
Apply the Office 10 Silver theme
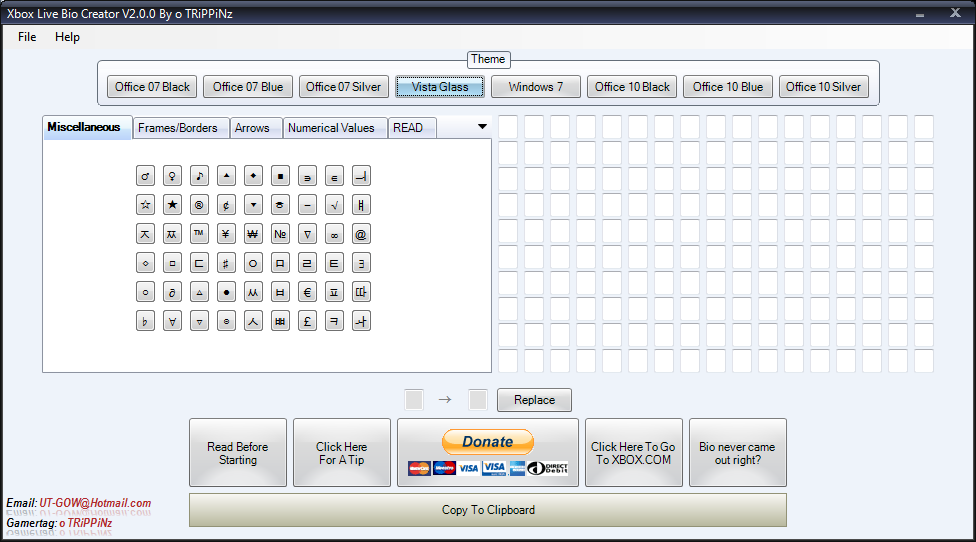pos(824,86)
